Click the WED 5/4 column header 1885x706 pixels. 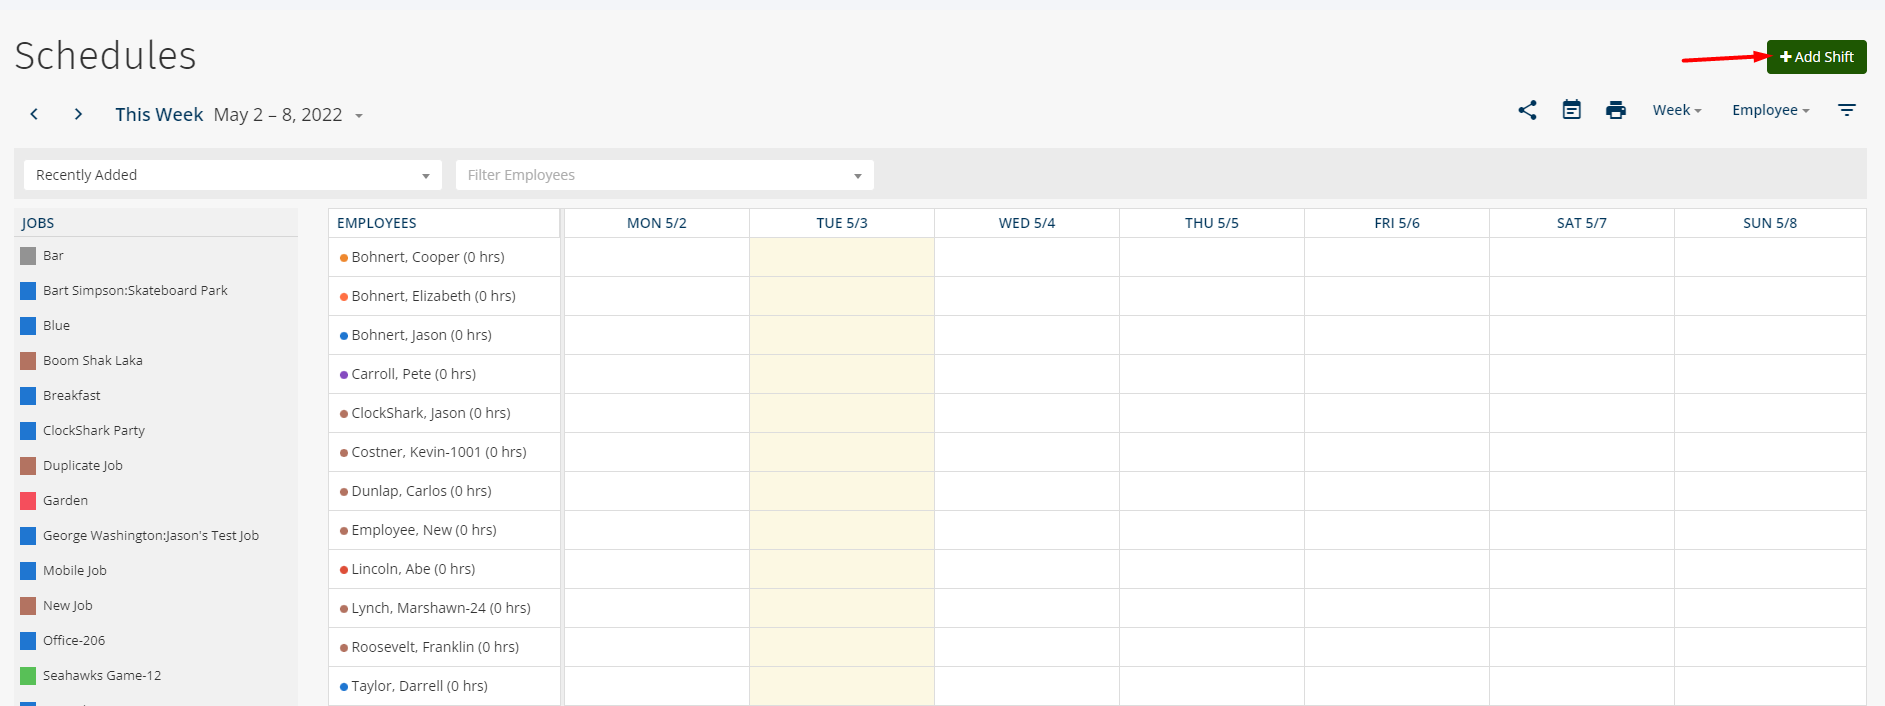1027,223
